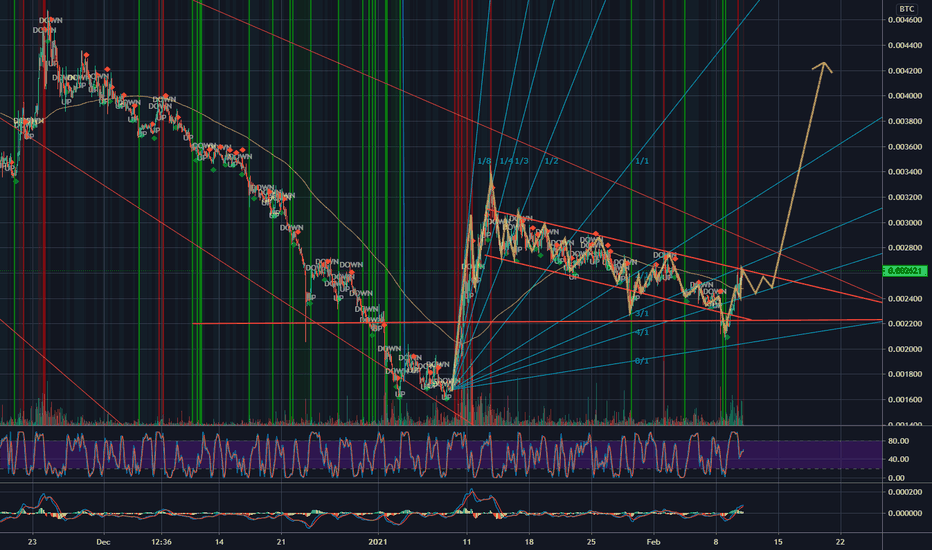Click the 0.004000 price axis value

tap(905, 96)
